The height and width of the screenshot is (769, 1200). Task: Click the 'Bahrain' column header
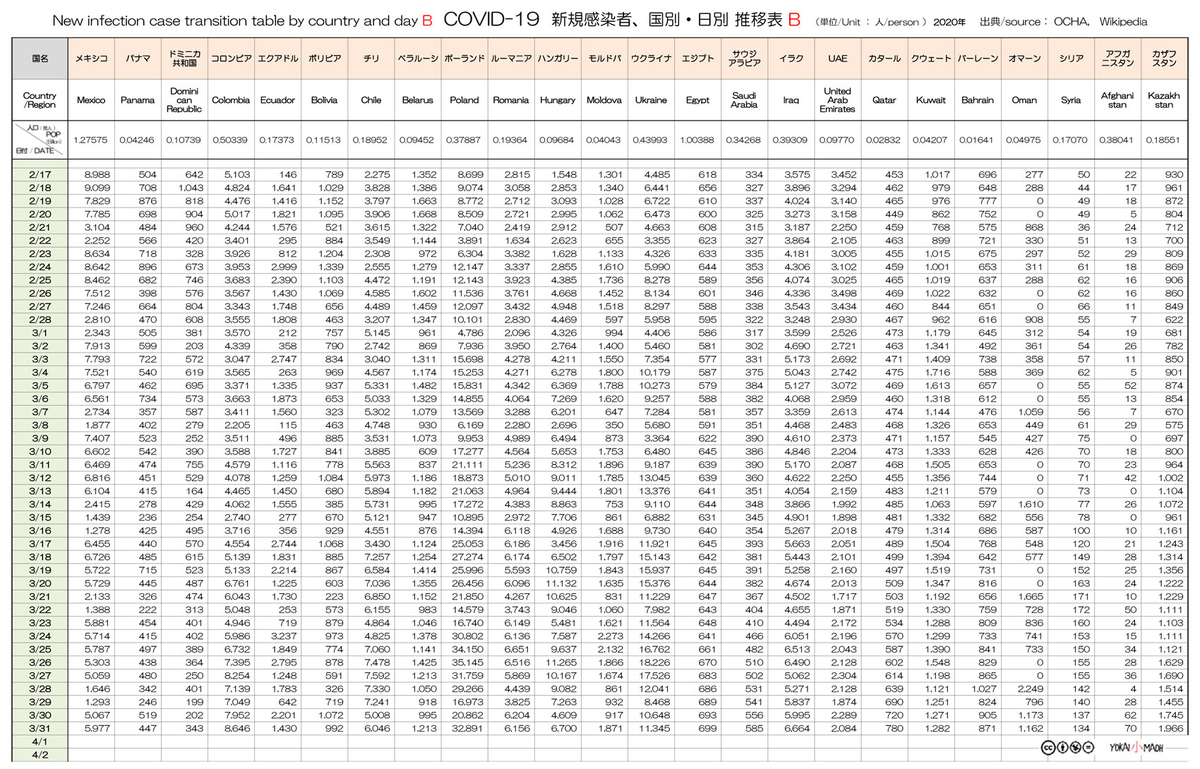tap(977, 101)
